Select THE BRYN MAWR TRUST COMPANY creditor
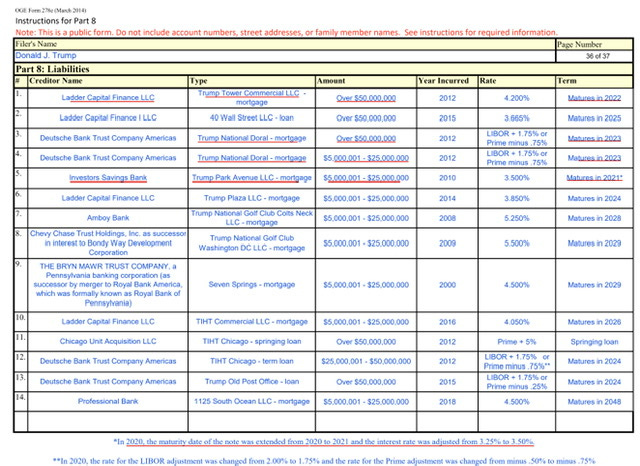The height and width of the screenshot is (466, 640). [x=108, y=284]
